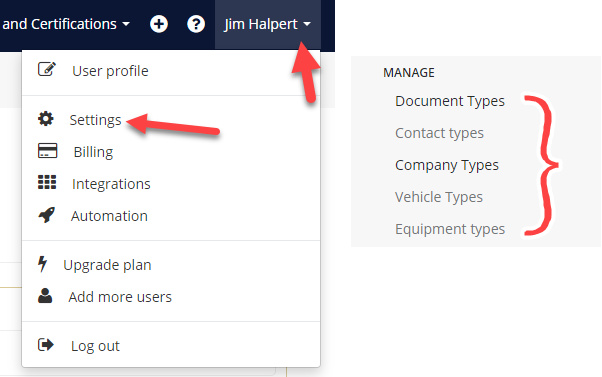Click the Billing credit card icon

click(47, 150)
